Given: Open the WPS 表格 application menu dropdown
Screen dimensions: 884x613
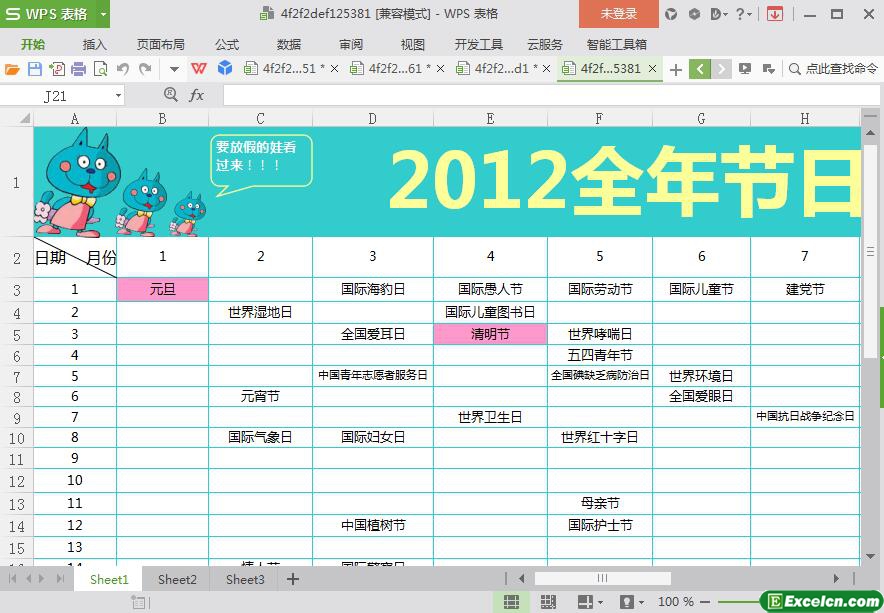Looking at the screenshot, I should tap(103, 14).
